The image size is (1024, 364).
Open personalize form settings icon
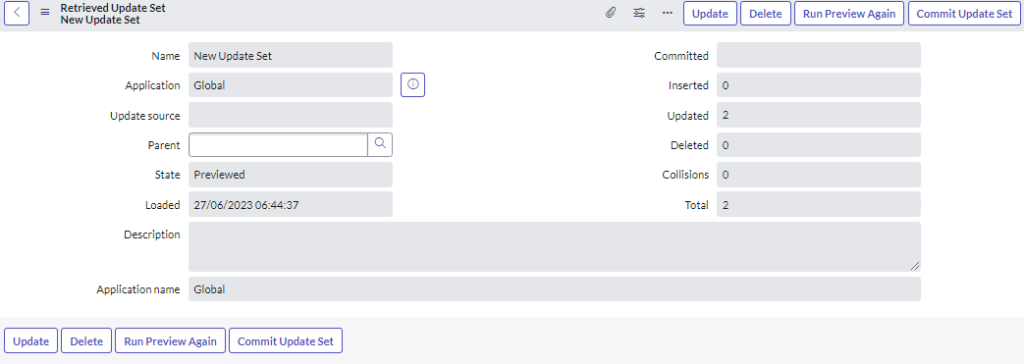point(639,13)
